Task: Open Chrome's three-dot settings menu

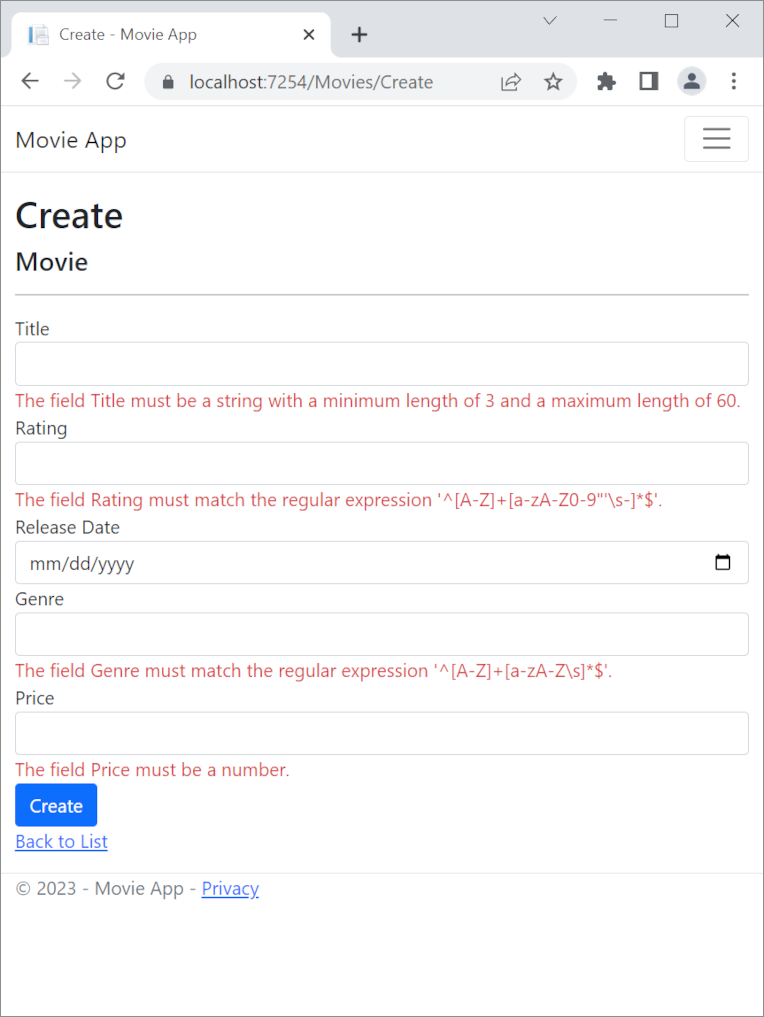Action: point(735,81)
